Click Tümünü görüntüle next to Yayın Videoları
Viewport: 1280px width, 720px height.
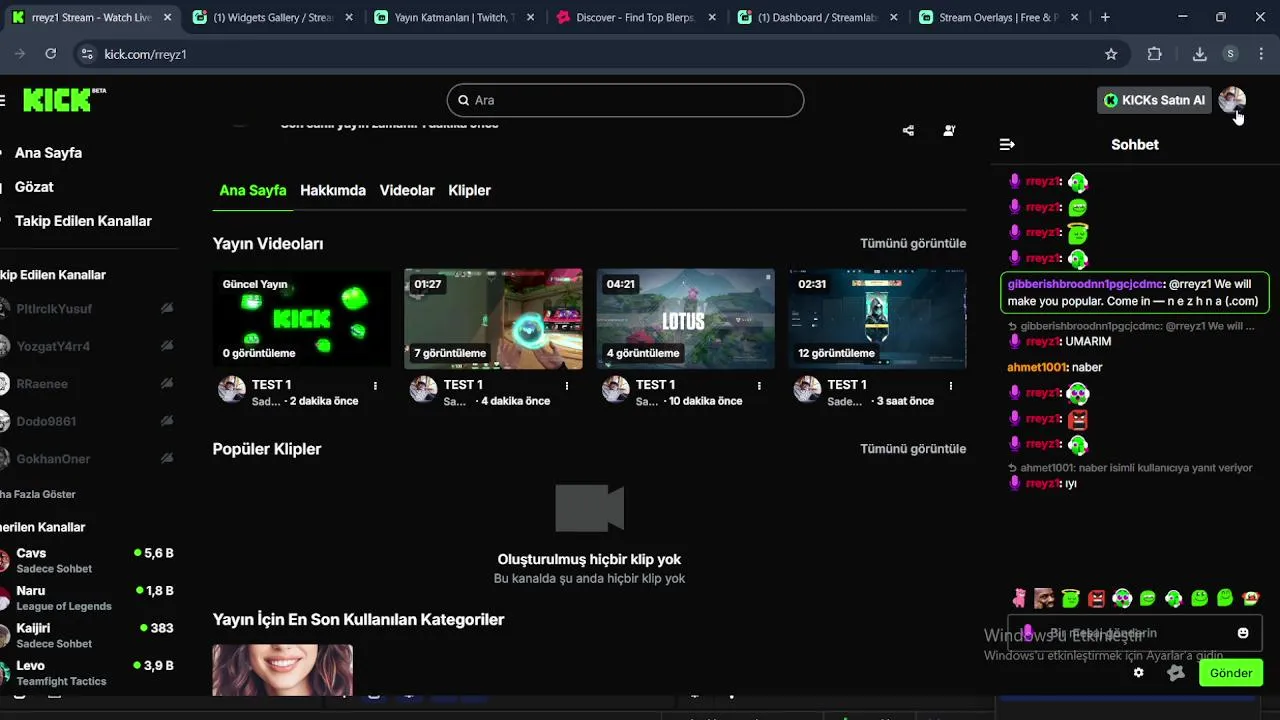(x=913, y=243)
